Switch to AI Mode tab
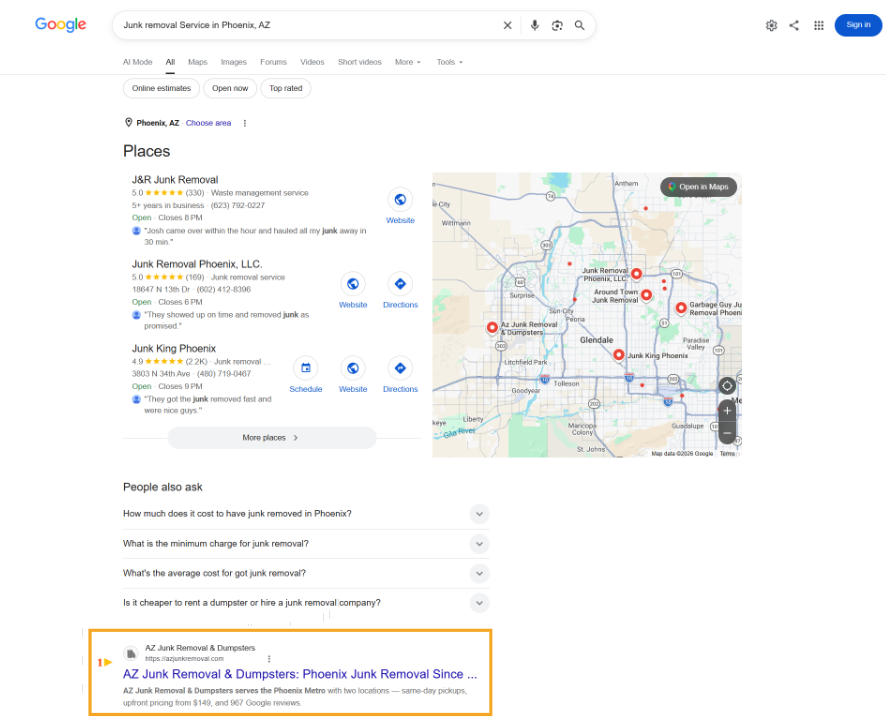This screenshot has height=723, width=886. point(137,62)
